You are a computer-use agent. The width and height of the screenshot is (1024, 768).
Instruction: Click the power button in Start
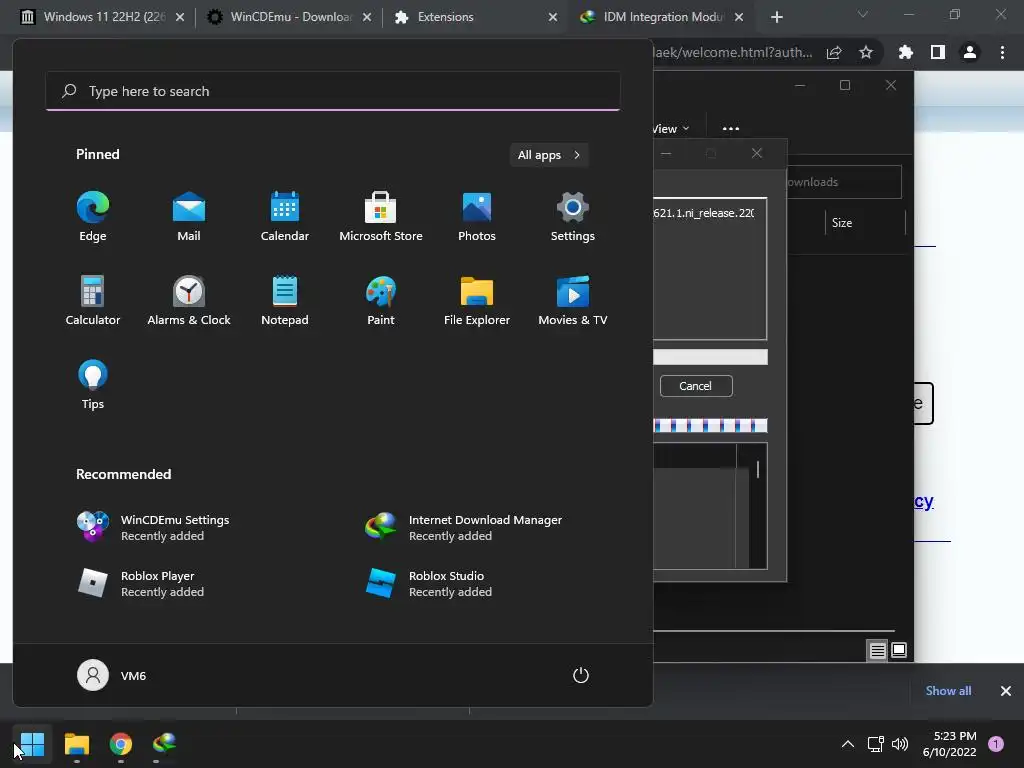(x=581, y=675)
